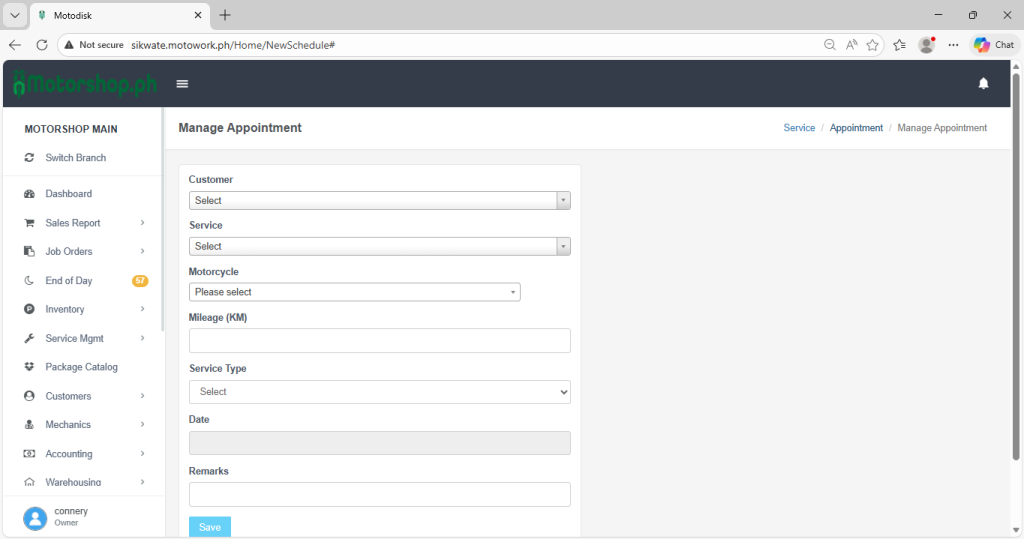The width and height of the screenshot is (1024, 539).
Task: Expand the Inventory sidebar menu
Action: pyautogui.click(x=65, y=310)
